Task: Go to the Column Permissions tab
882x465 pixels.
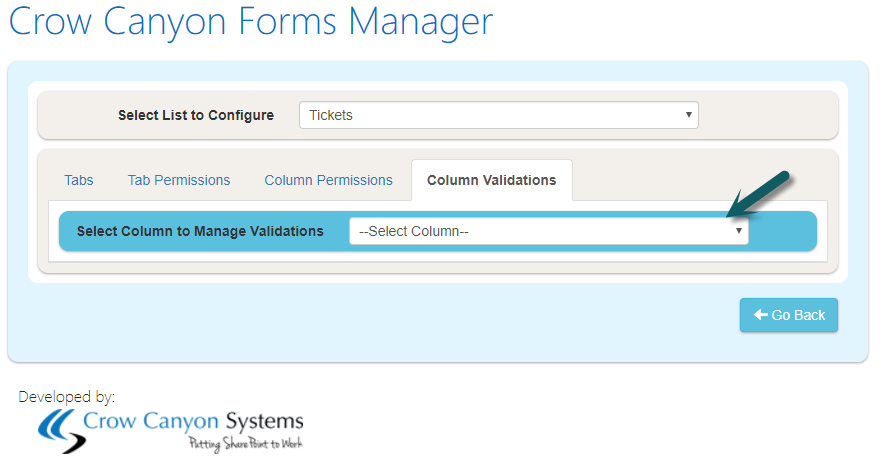Action: [x=328, y=180]
